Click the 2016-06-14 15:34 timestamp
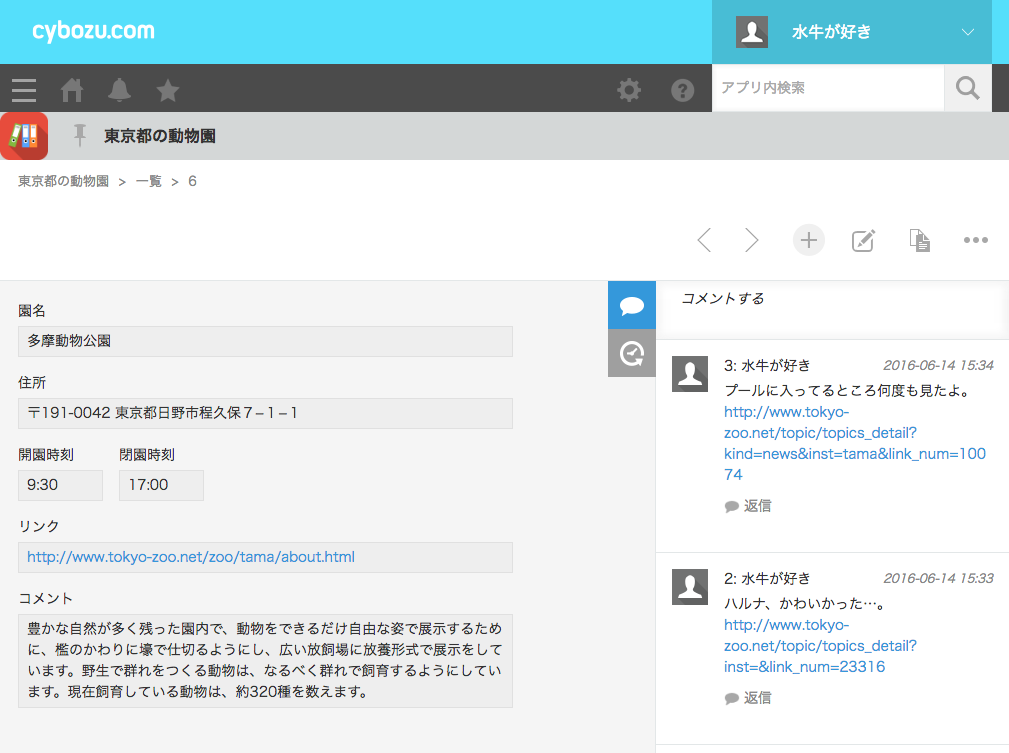 [x=938, y=366]
